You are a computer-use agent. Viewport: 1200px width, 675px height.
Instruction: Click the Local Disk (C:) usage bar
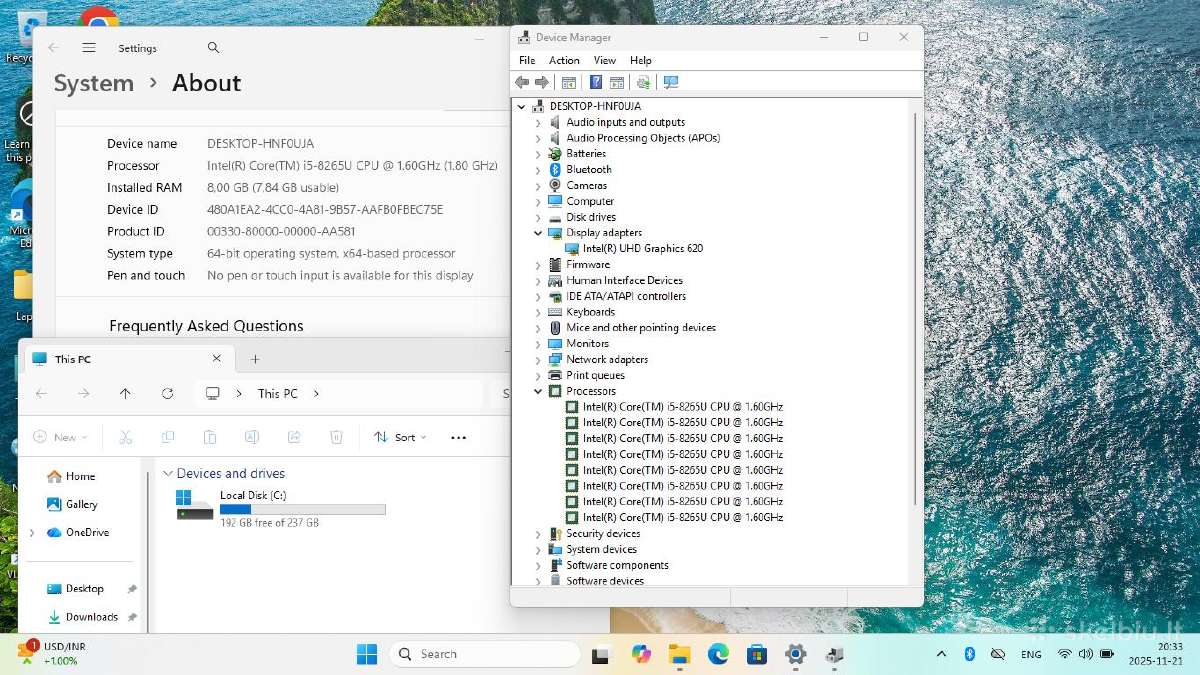[303, 510]
